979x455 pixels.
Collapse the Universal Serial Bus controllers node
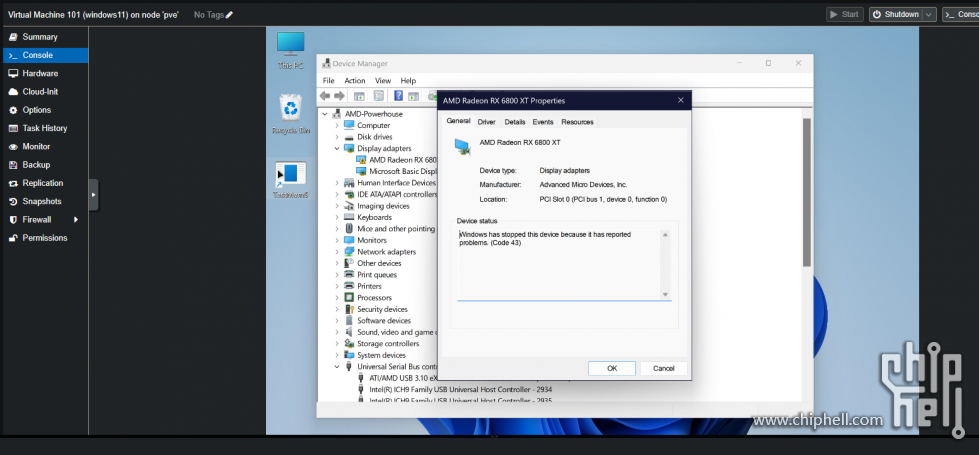click(337, 366)
